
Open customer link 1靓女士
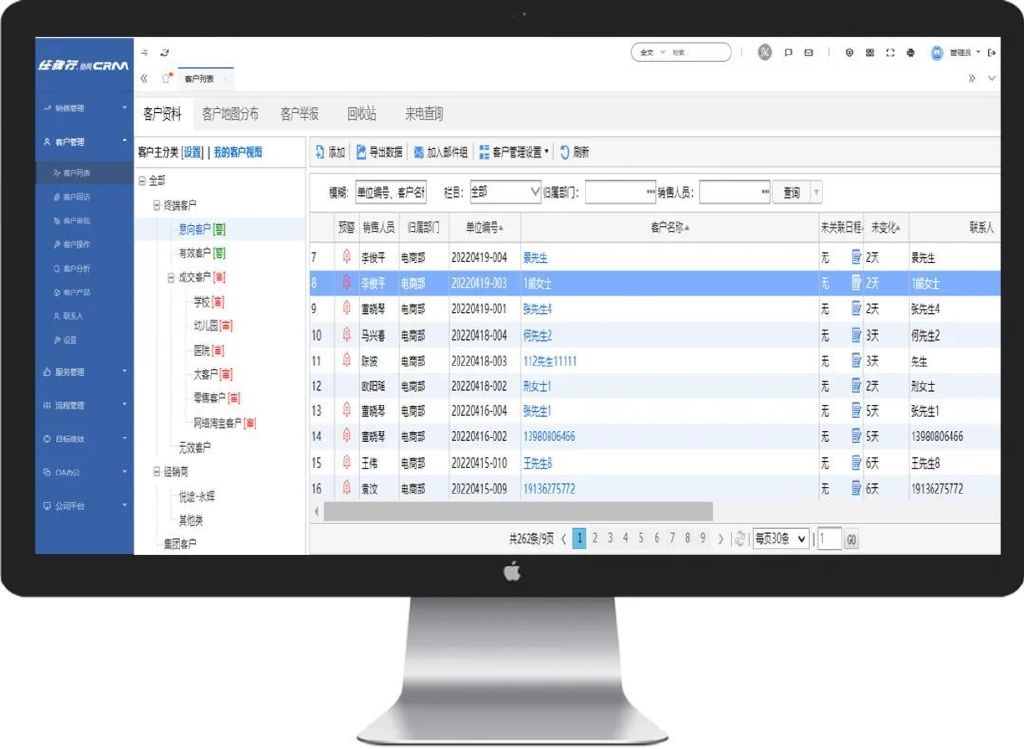point(541,283)
